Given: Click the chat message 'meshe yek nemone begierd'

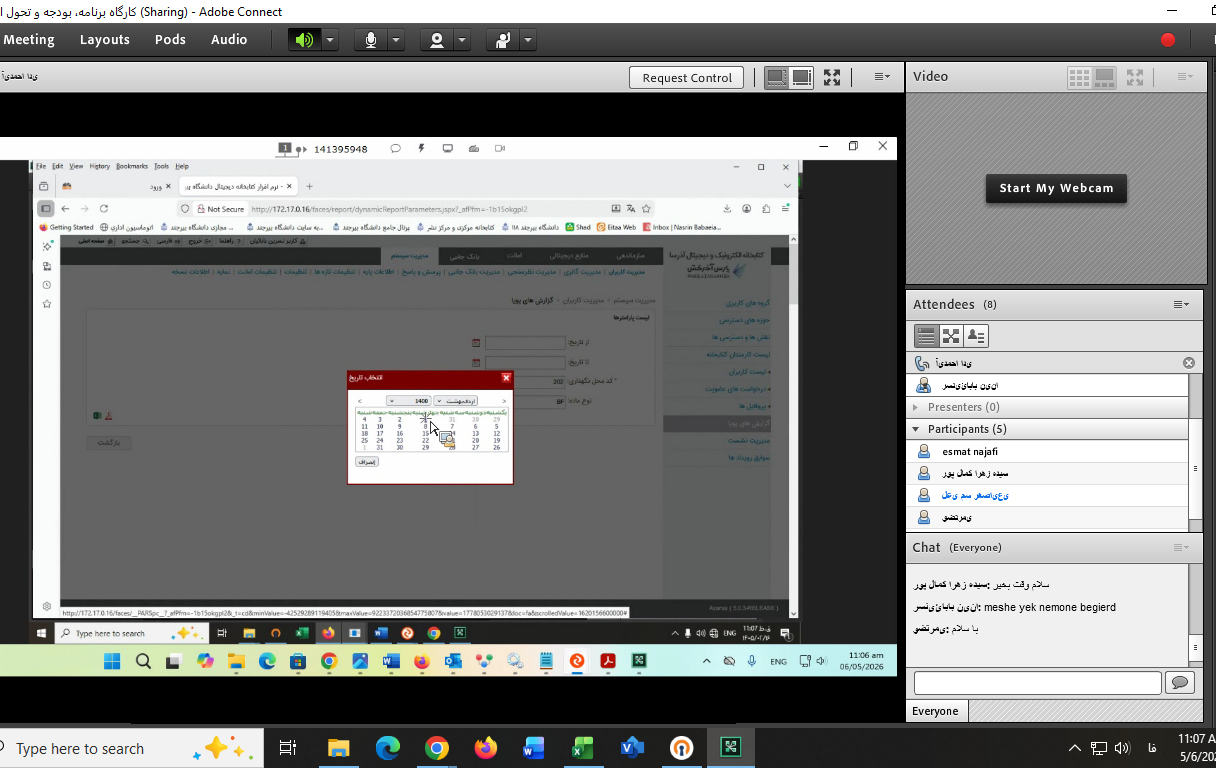Looking at the screenshot, I should [x=1049, y=607].
